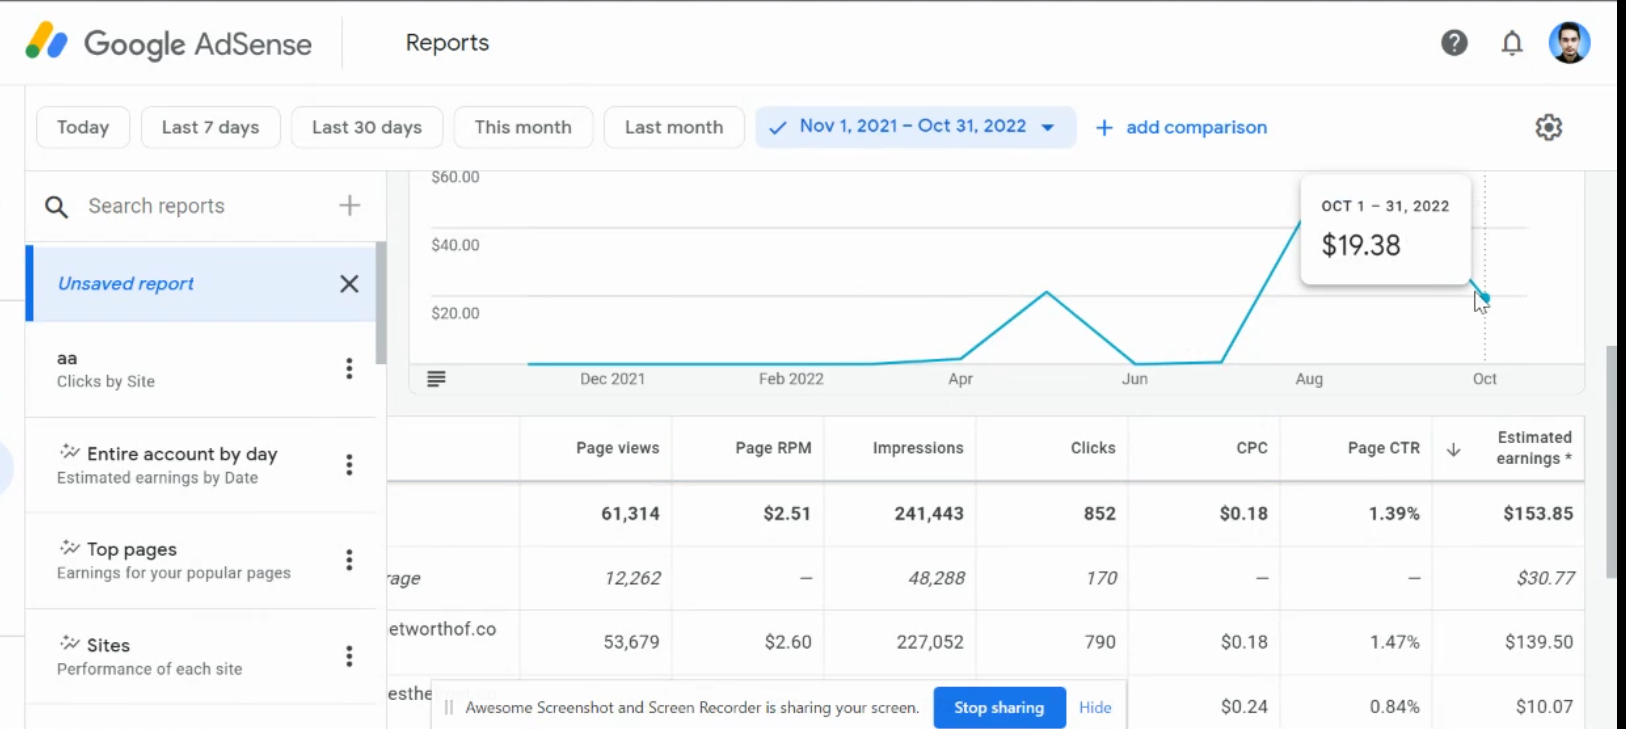Viewport: 1626px width, 729px height.
Task: Click total impressions 241,443
Action: [929, 513]
